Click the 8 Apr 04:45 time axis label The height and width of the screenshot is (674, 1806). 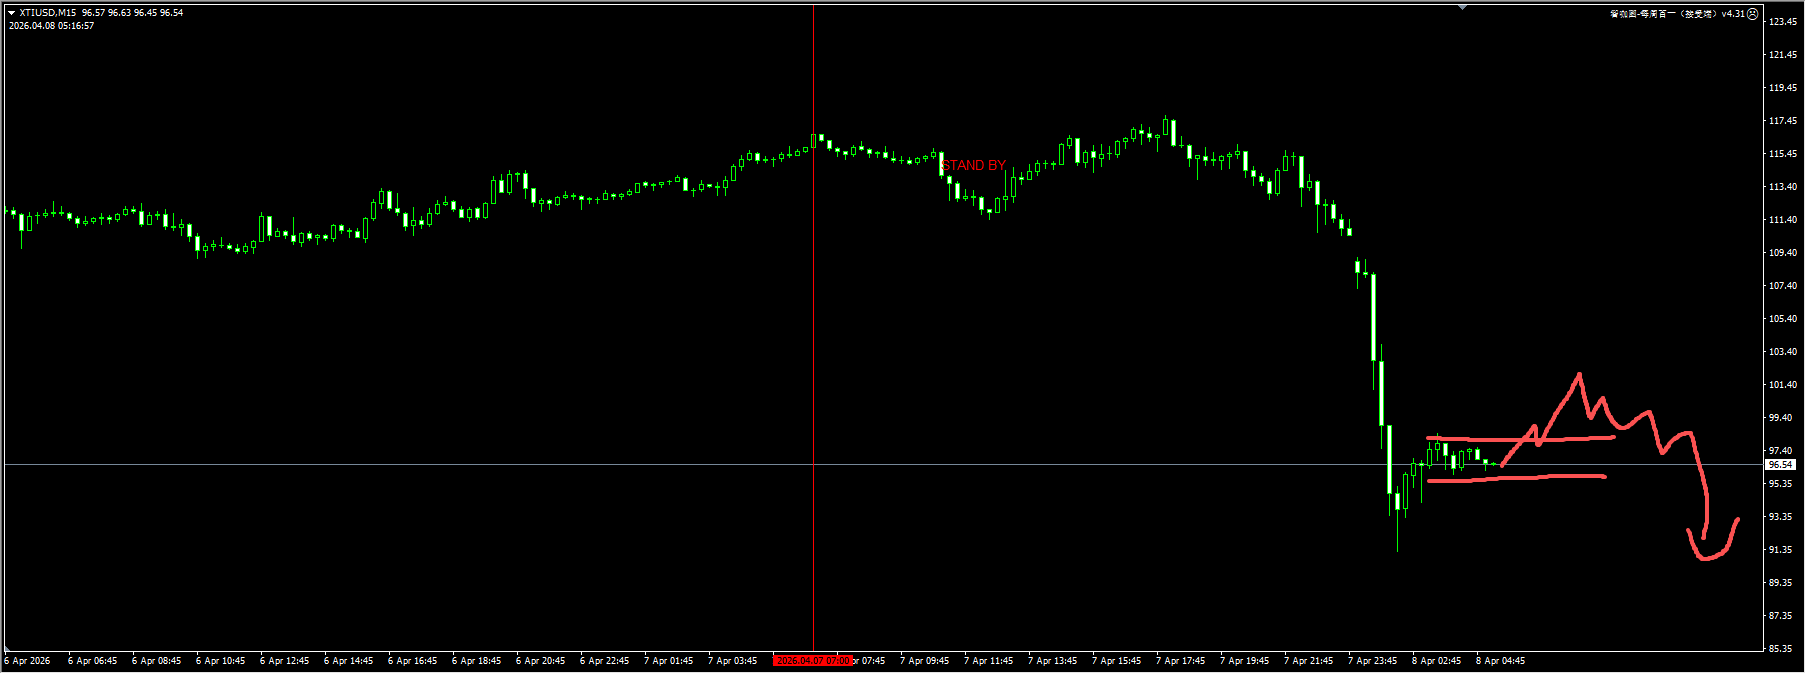click(1500, 661)
